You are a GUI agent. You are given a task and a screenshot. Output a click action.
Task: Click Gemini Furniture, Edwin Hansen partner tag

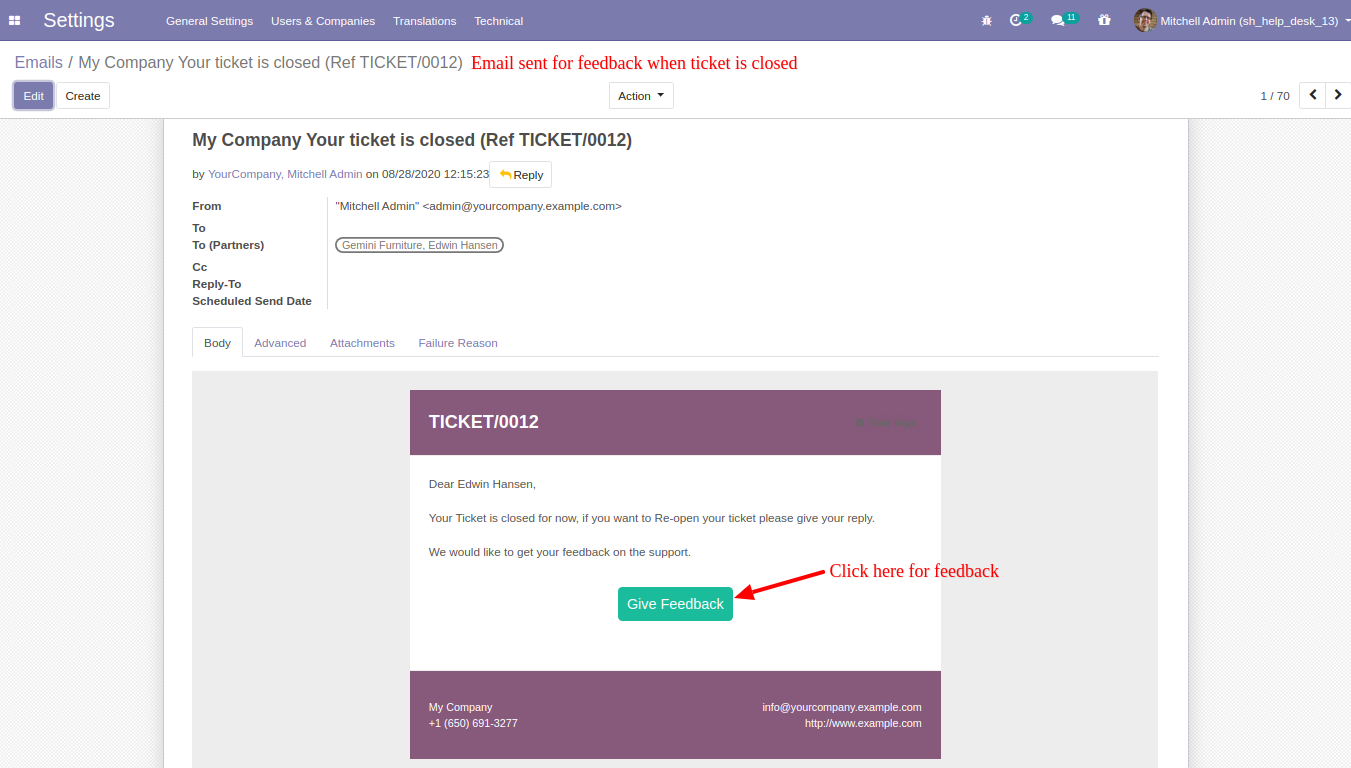click(419, 245)
